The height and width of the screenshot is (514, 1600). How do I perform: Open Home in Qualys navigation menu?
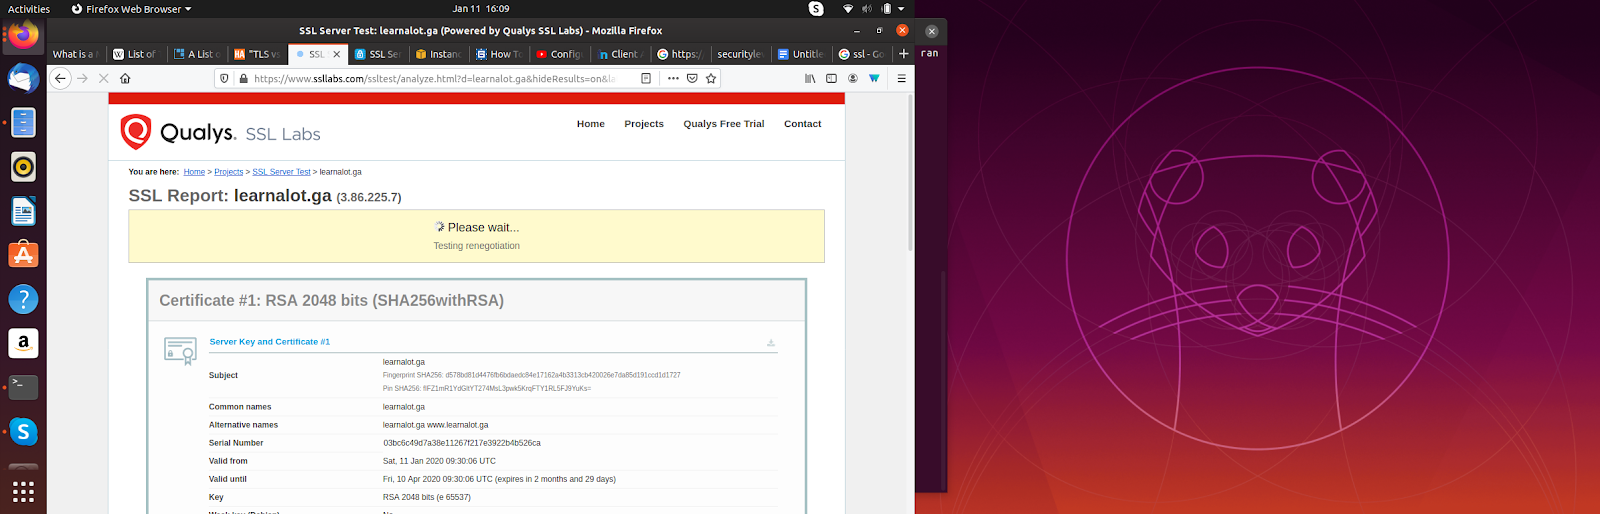click(x=591, y=124)
